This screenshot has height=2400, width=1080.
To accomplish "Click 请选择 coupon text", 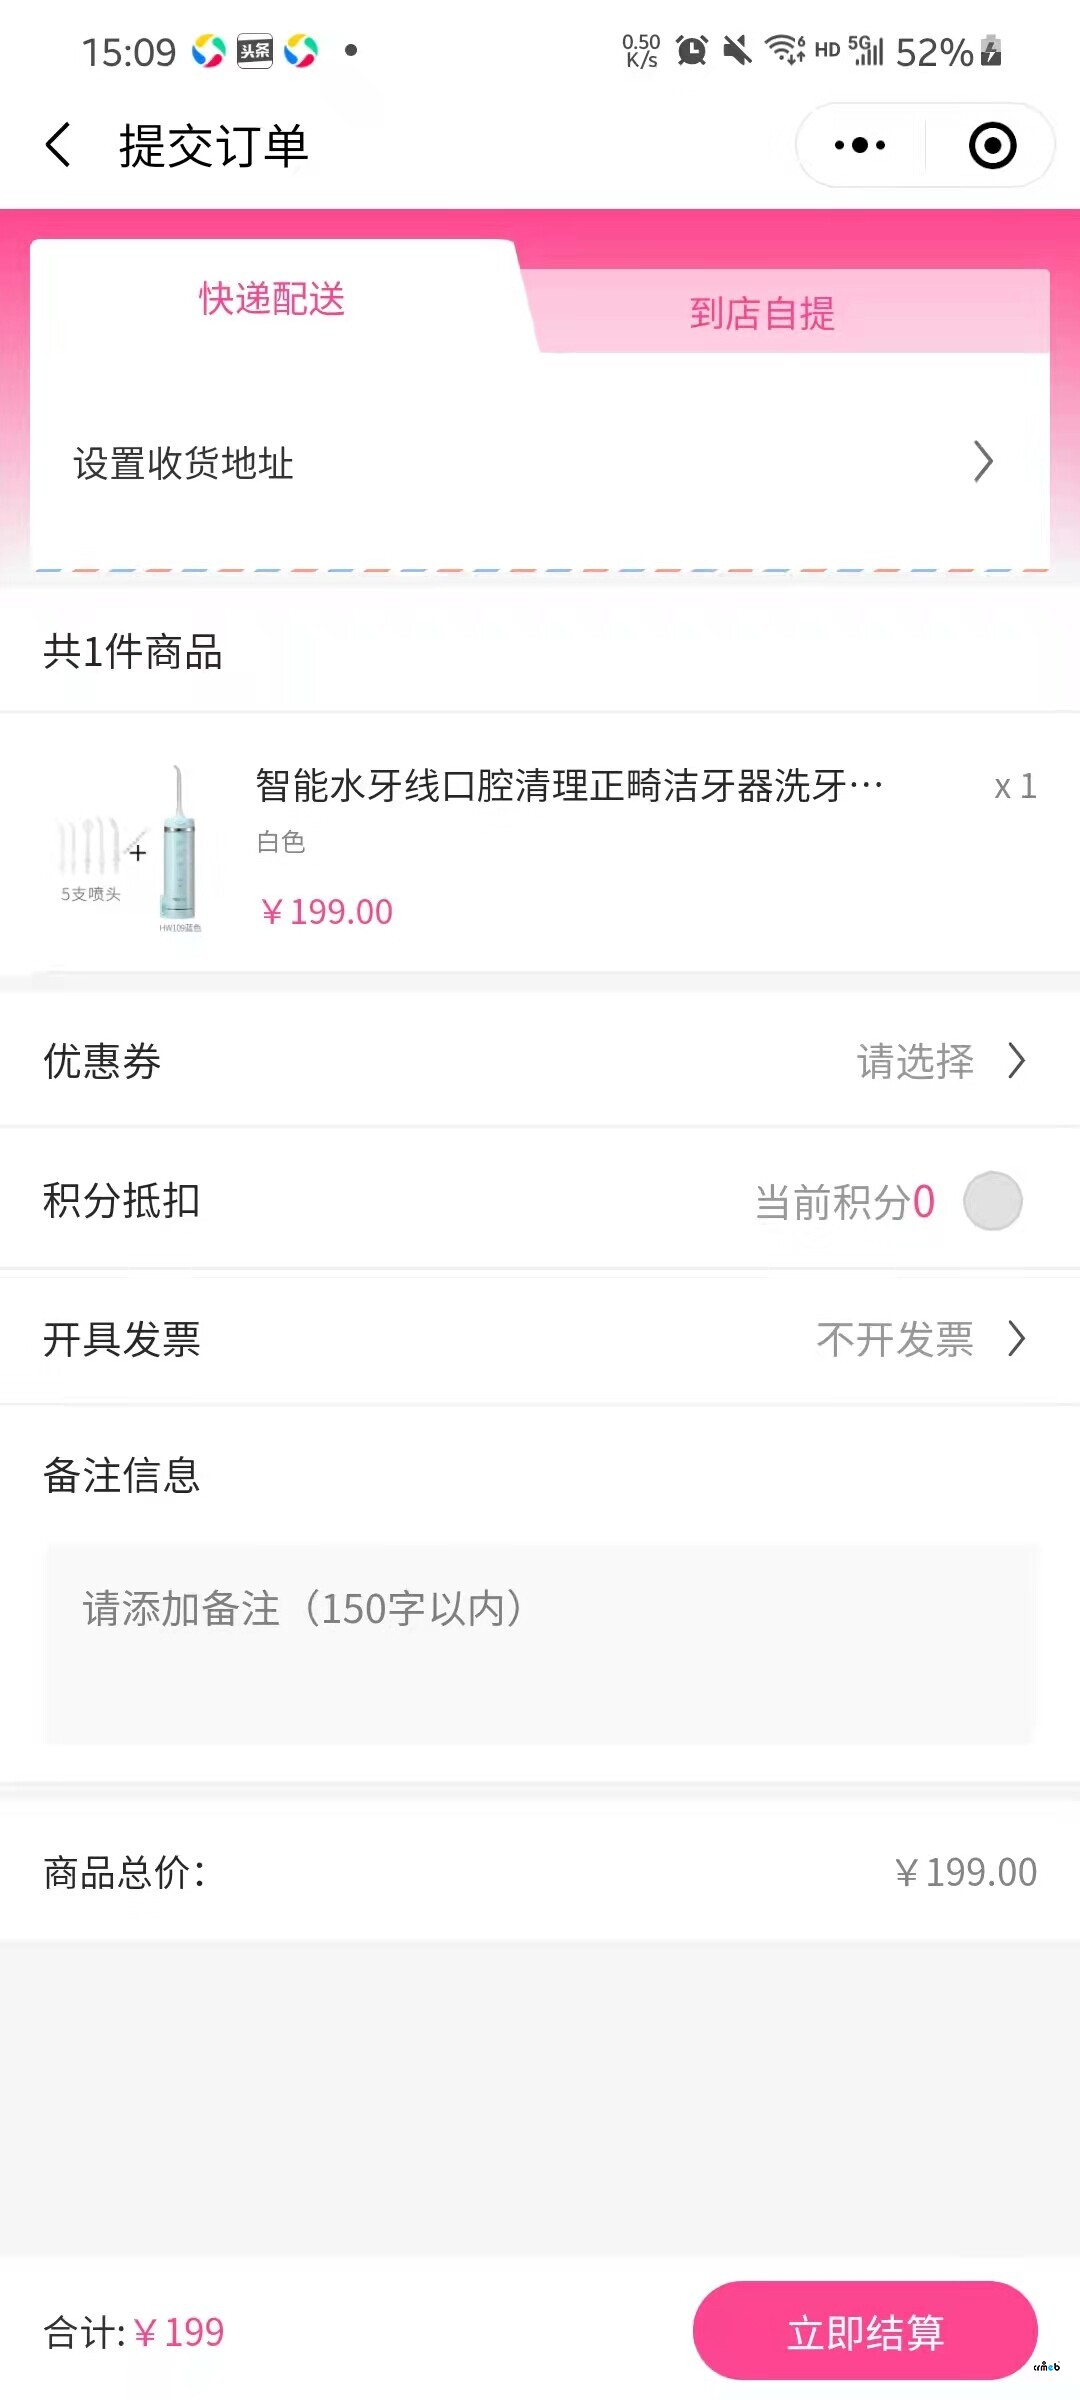I will click(x=915, y=1061).
